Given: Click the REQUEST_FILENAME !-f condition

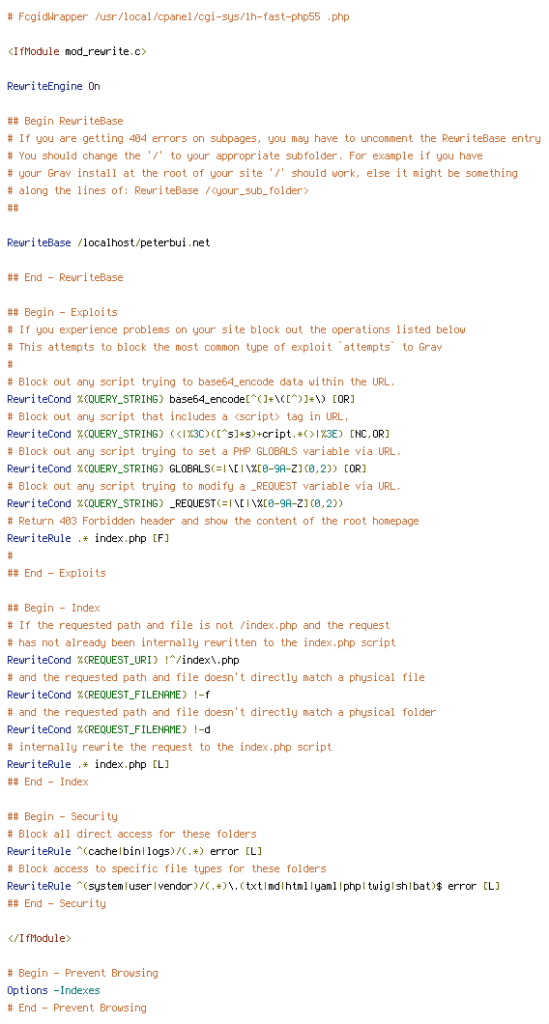Looking at the screenshot, I should (x=108, y=695).
